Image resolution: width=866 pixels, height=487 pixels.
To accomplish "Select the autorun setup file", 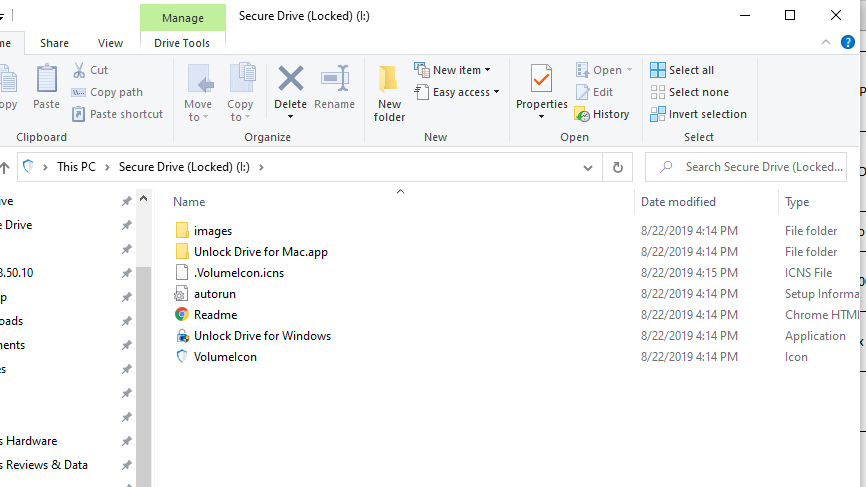I will coord(214,294).
